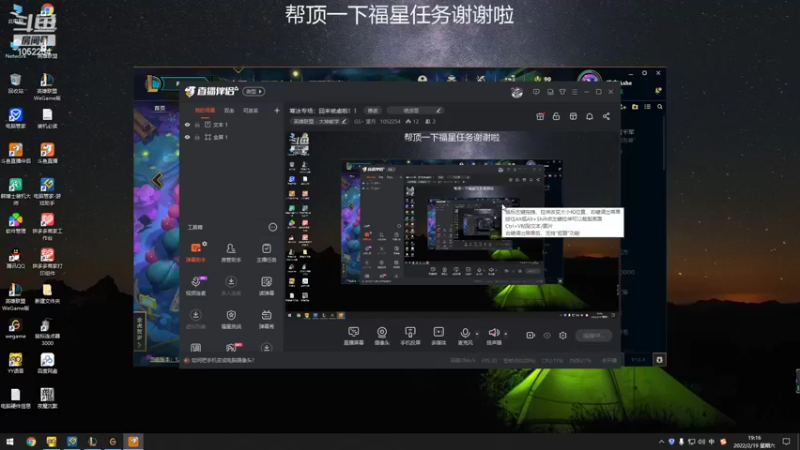This screenshot has height=450, width=800.
Task: Open 百度网盘 desktop icon
Action: click(47, 364)
